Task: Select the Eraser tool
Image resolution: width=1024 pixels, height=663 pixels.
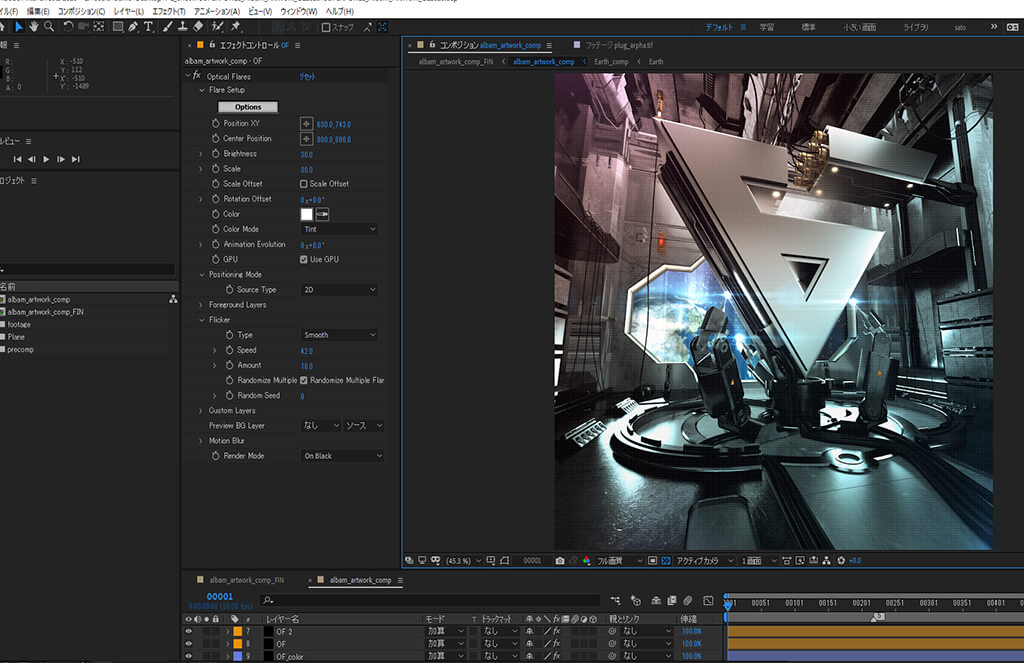Action: click(x=198, y=26)
